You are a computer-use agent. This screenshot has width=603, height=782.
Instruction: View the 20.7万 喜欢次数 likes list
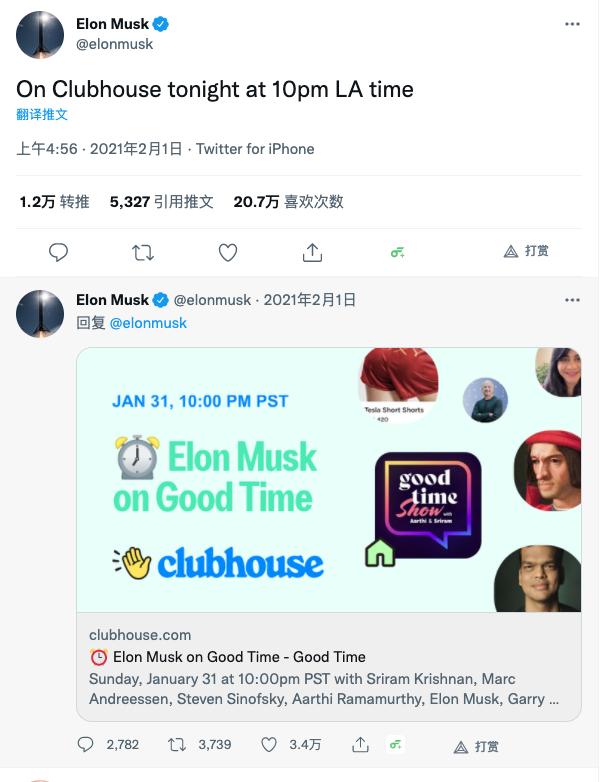(x=288, y=202)
